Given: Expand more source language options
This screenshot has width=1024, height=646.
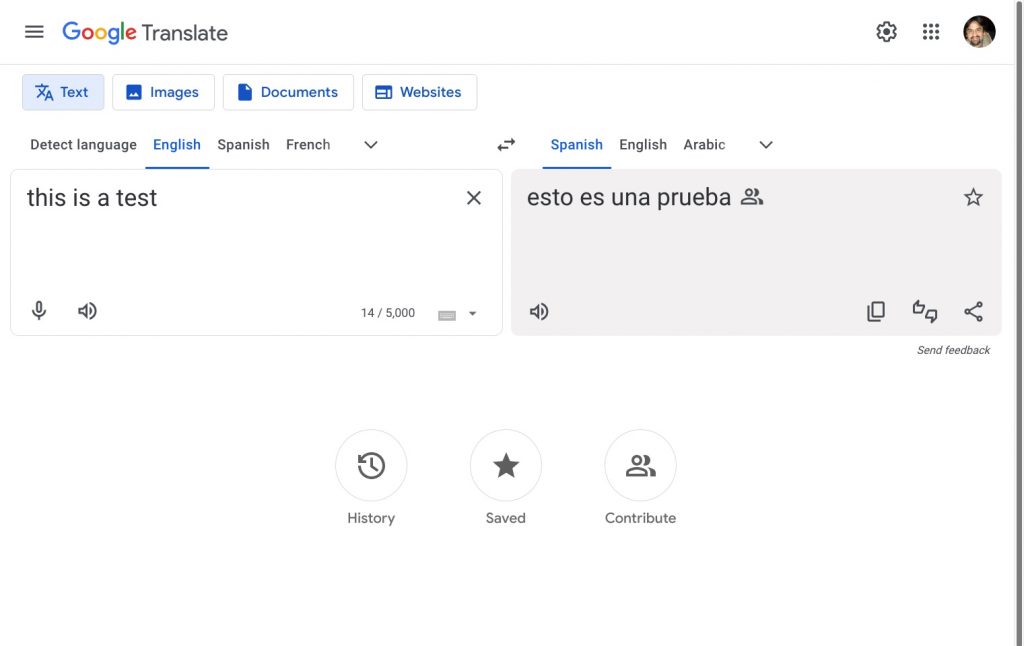Looking at the screenshot, I should tap(370, 145).
